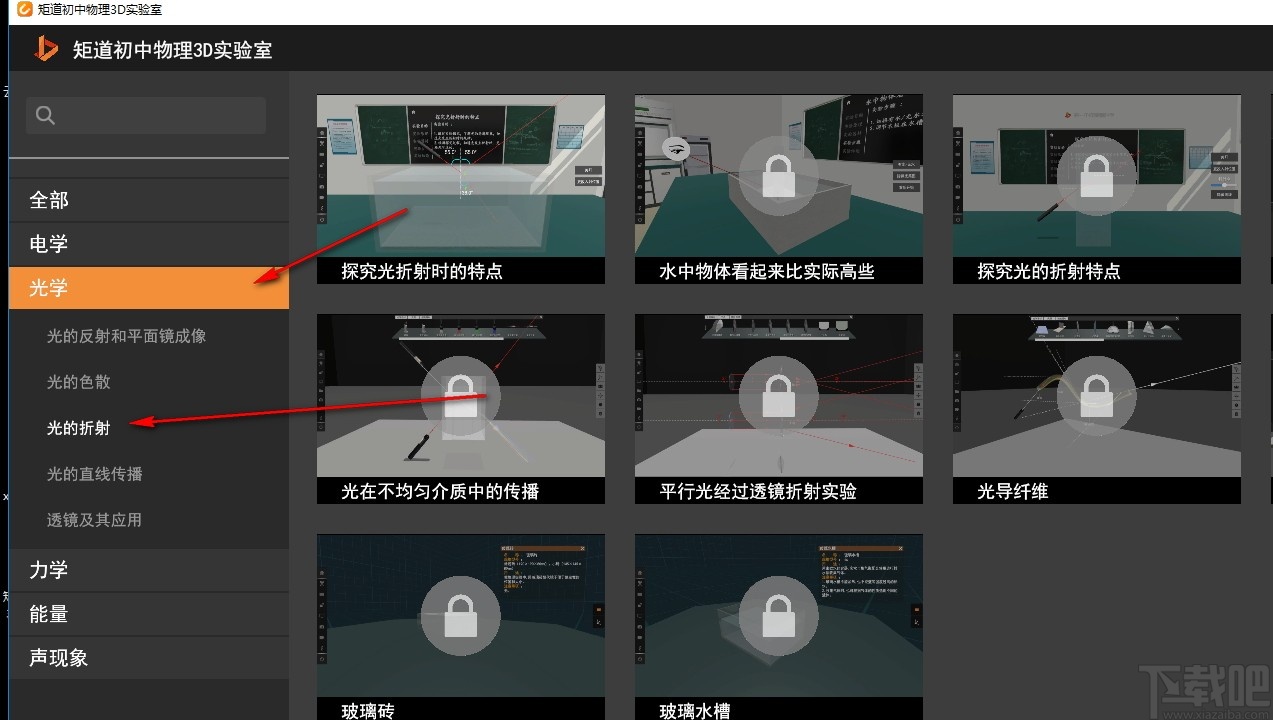Viewport: 1273px width, 720px height.
Task: Click the logo icon beside 矩道初中物理3D实验室 header
Action: click(x=44, y=47)
